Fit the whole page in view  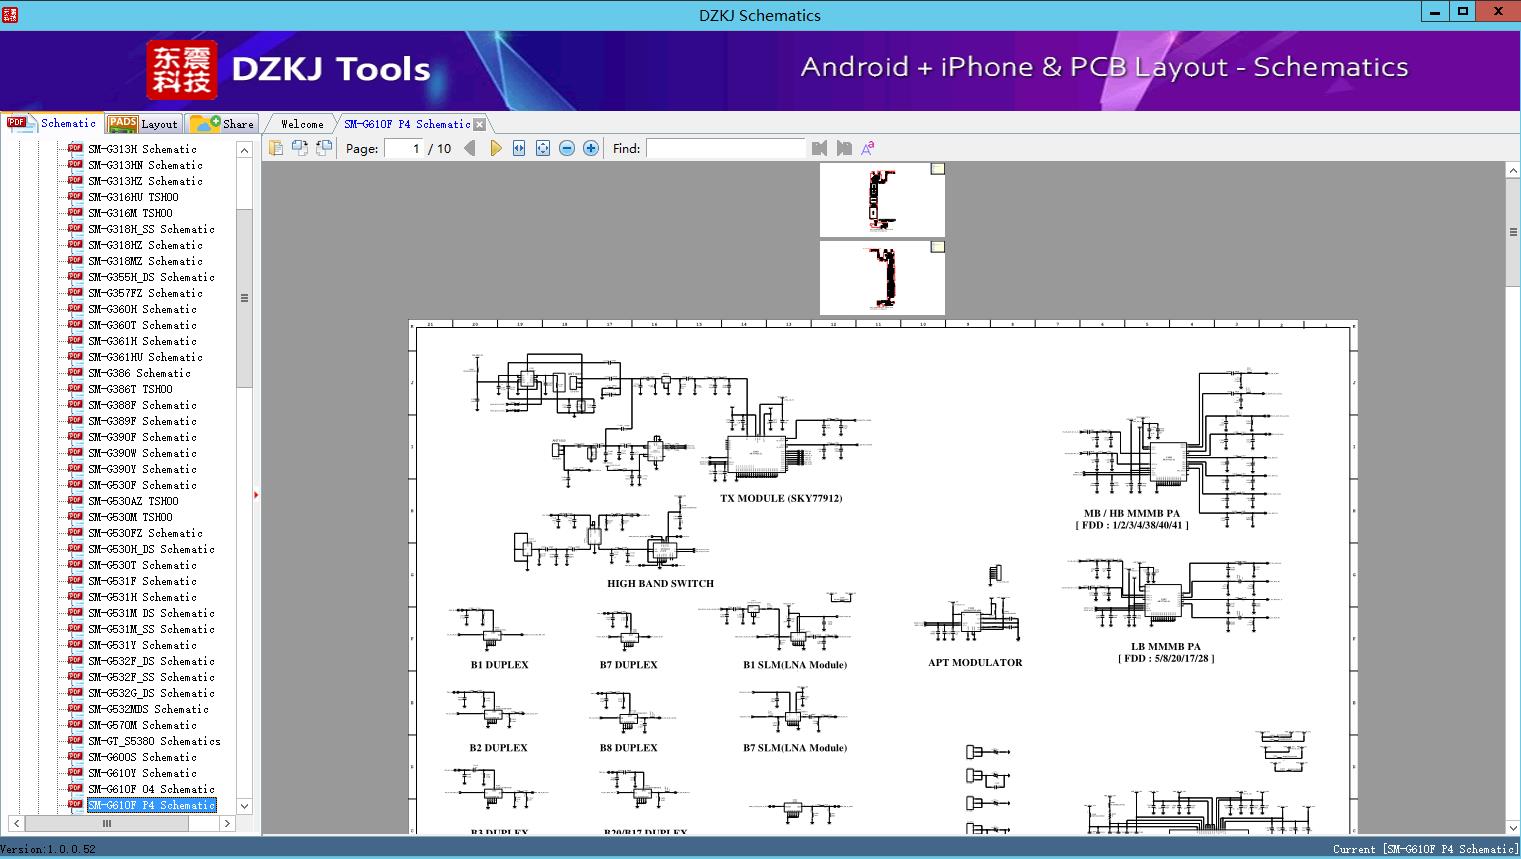[x=543, y=148]
